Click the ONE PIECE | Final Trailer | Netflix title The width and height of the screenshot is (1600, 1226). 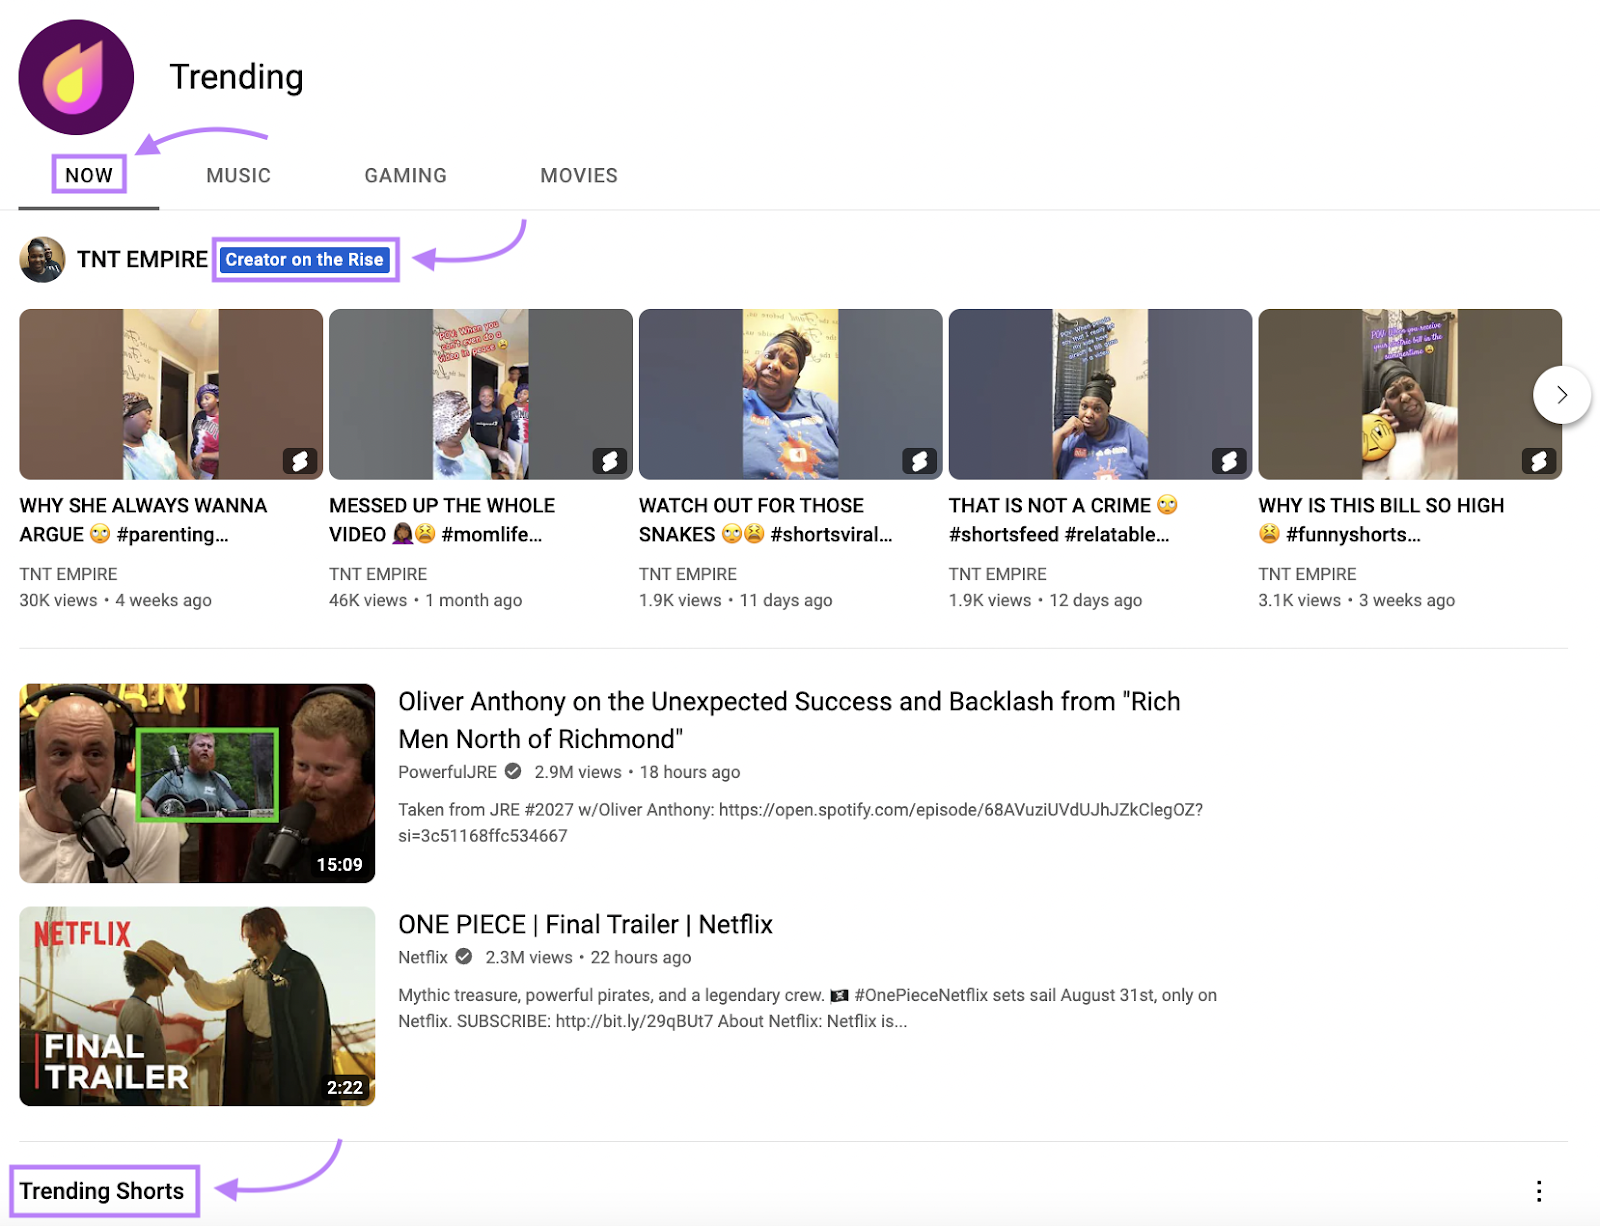pos(585,924)
